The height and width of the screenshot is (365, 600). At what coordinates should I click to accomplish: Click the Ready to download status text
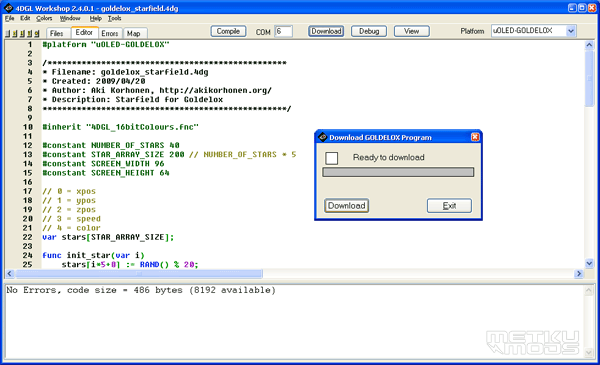click(388, 157)
